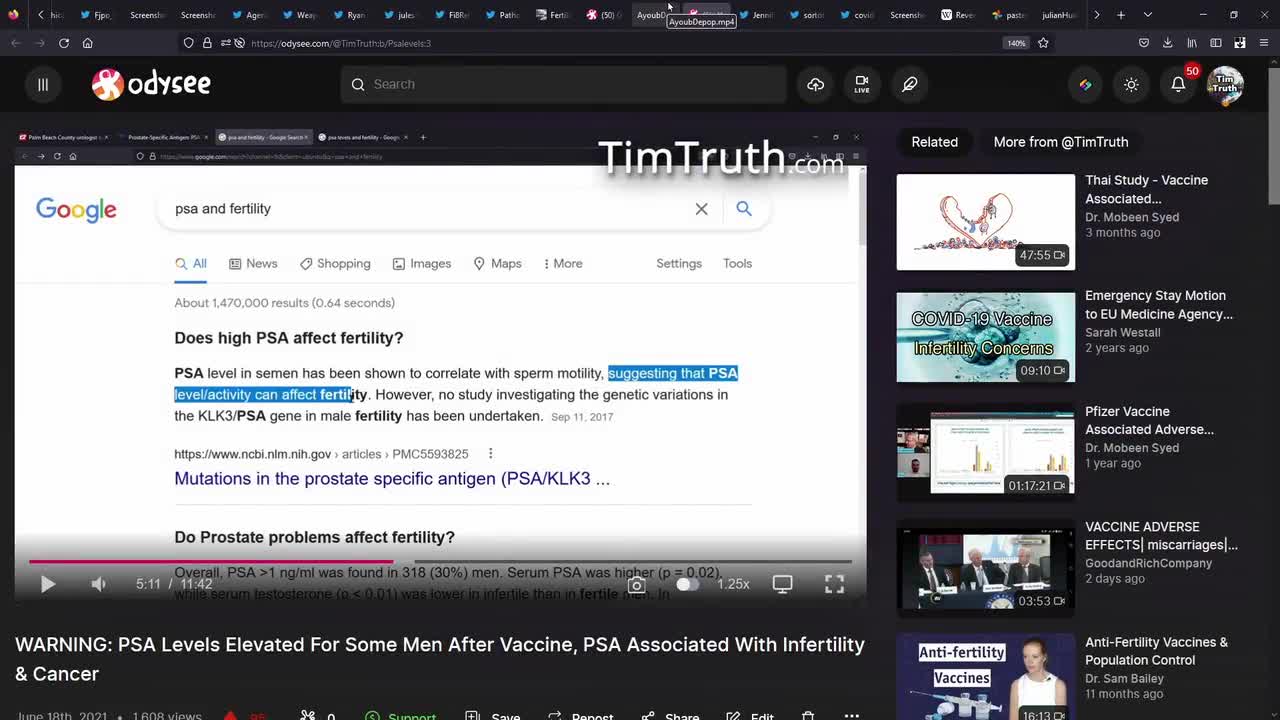This screenshot has width=1280, height=720.
Task: Toggle Firefox sidebar view icon
Action: 1215,43
